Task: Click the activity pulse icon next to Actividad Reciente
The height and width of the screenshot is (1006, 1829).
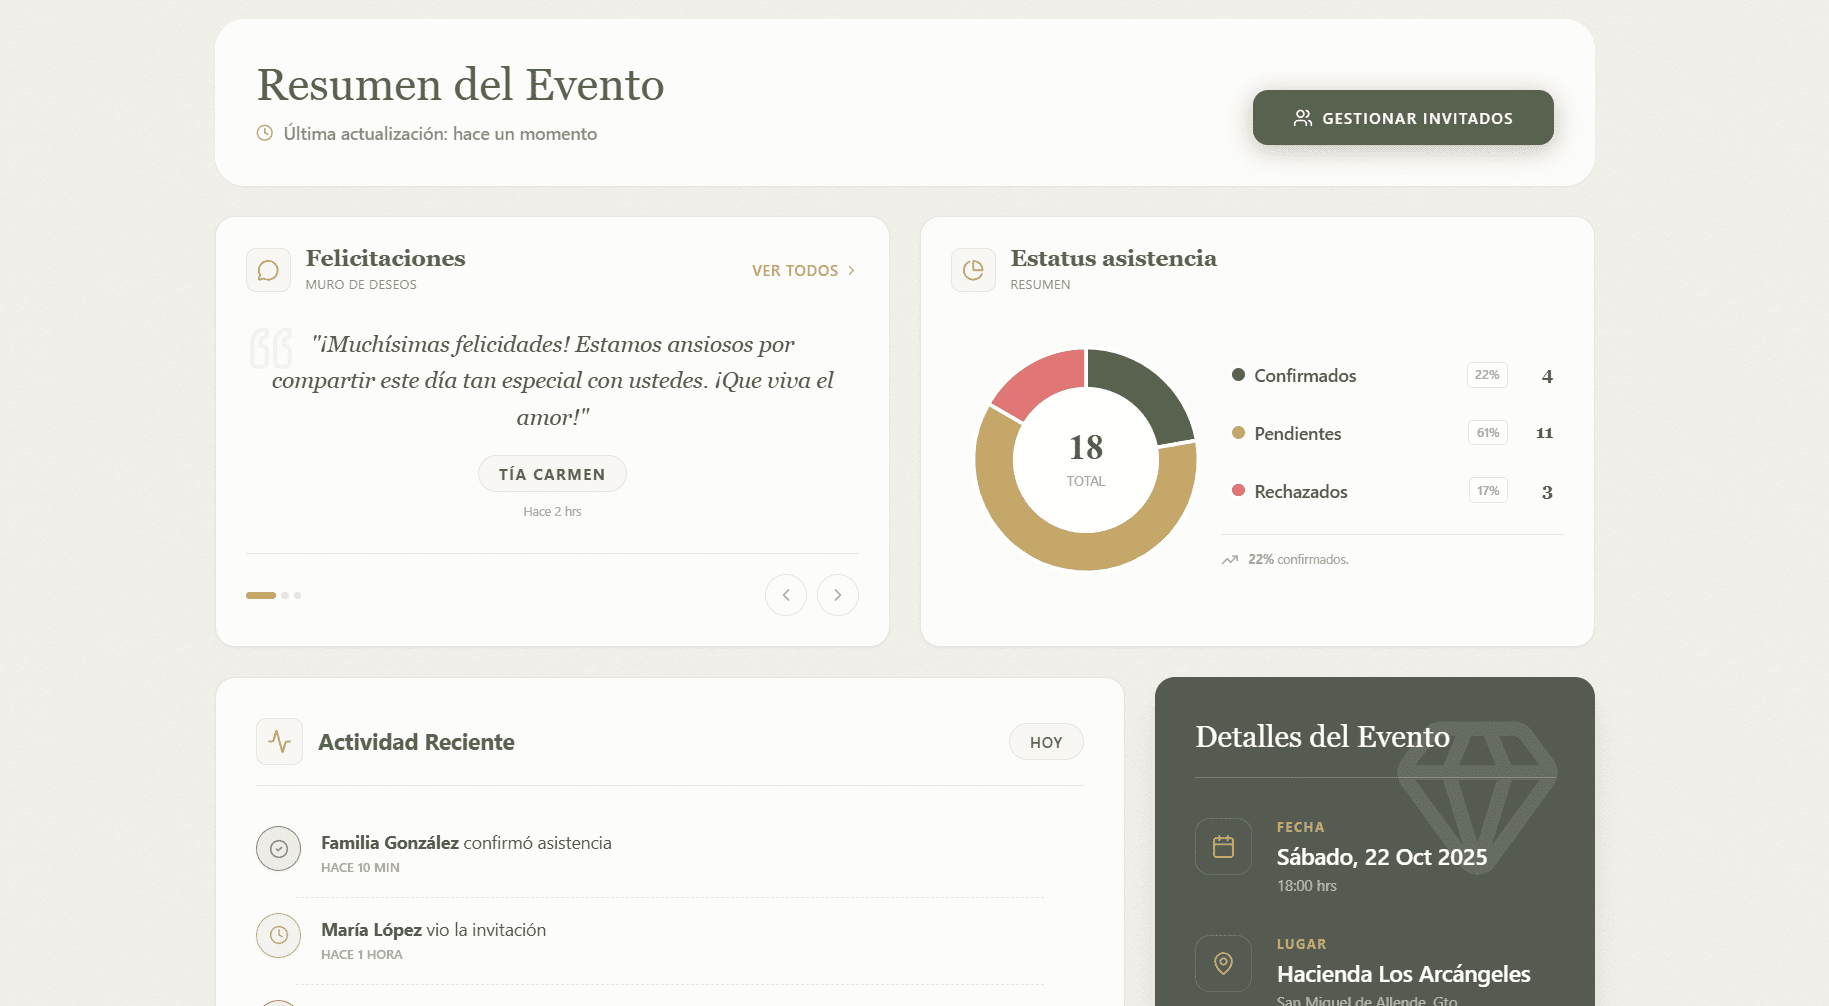Action: (279, 741)
